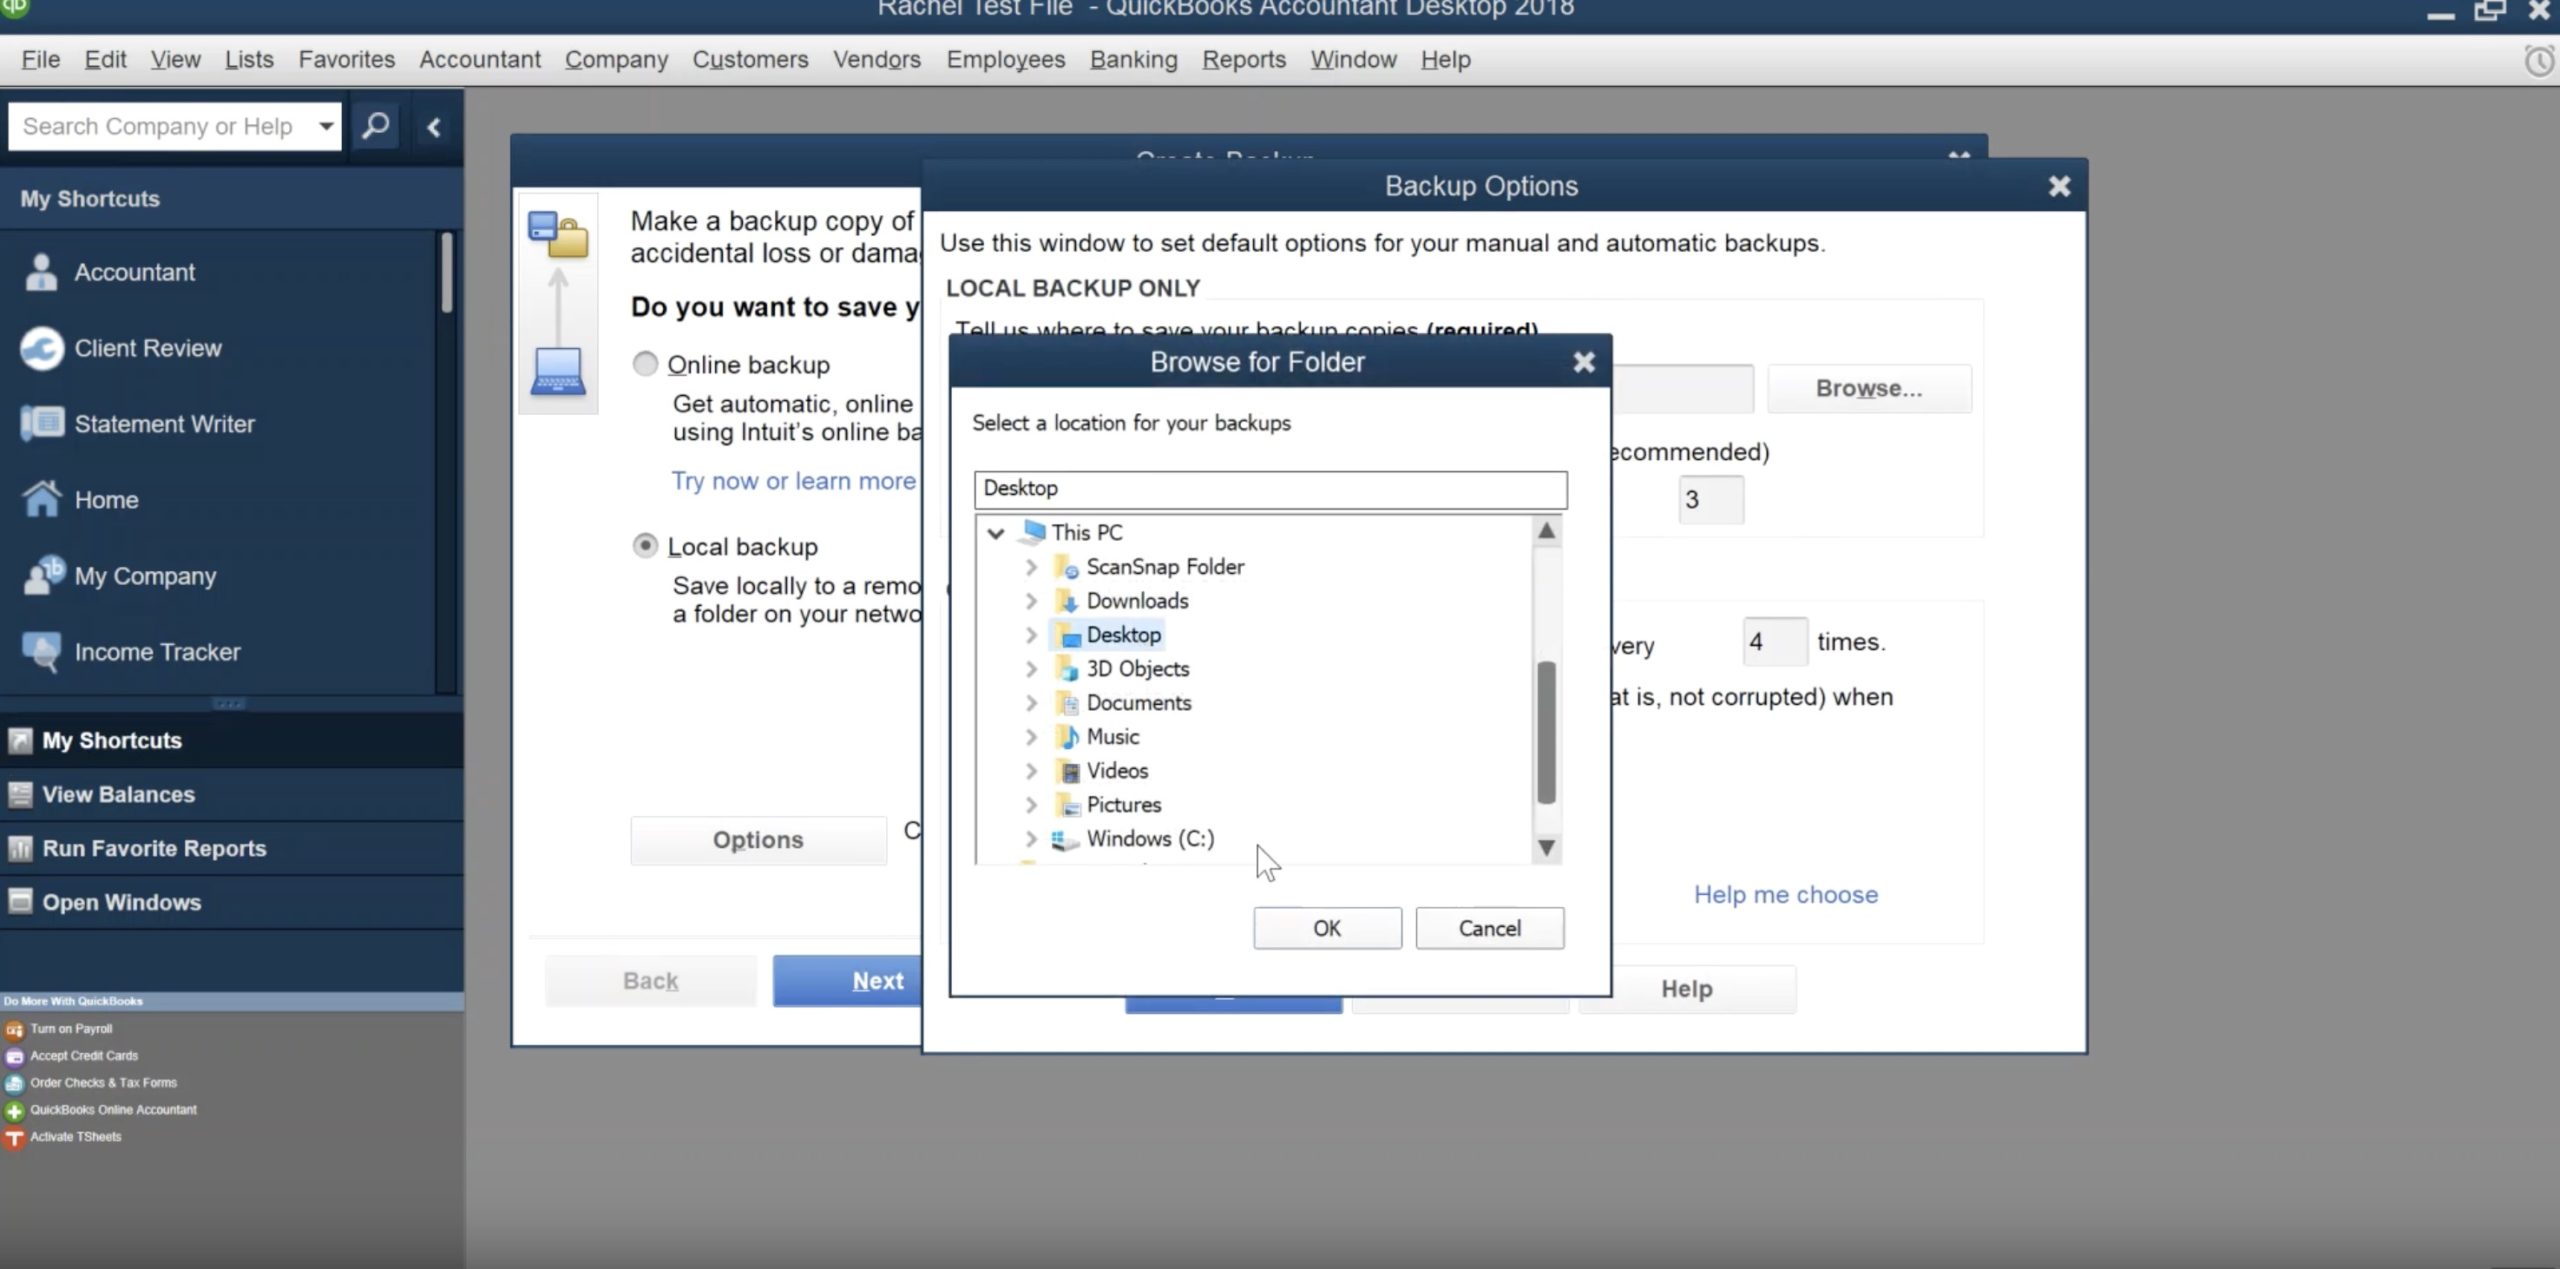Open the File menu
The height and width of the screenshot is (1269, 2560).
tap(40, 59)
